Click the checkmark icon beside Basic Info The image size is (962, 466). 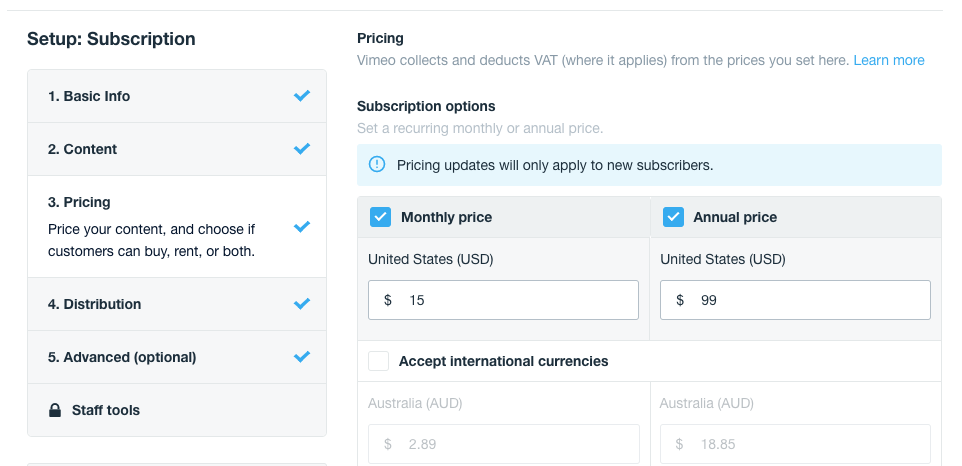point(302,96)
